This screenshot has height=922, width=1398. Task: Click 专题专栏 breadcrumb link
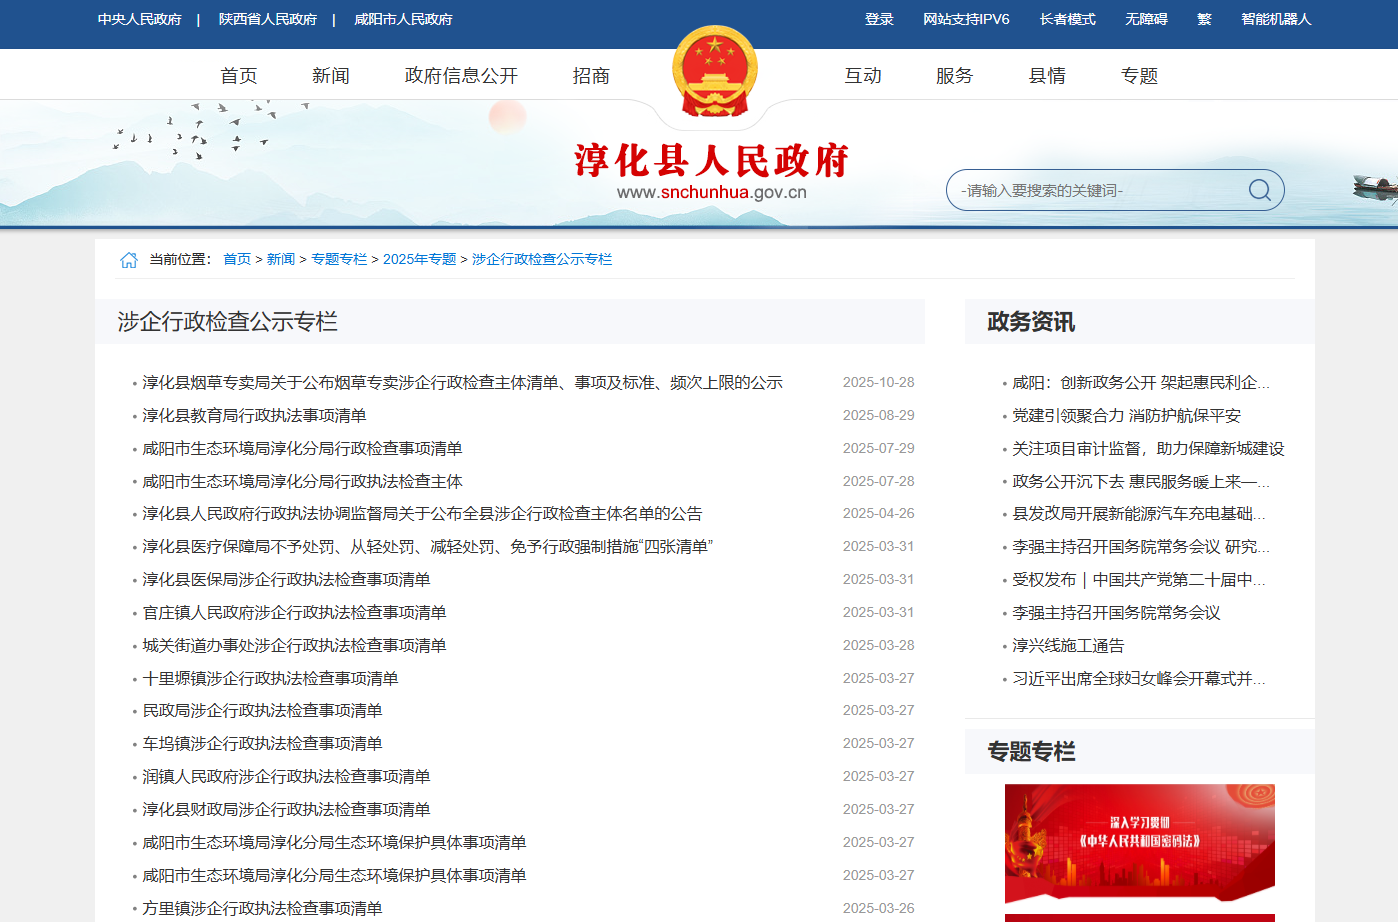click(339, 259)
